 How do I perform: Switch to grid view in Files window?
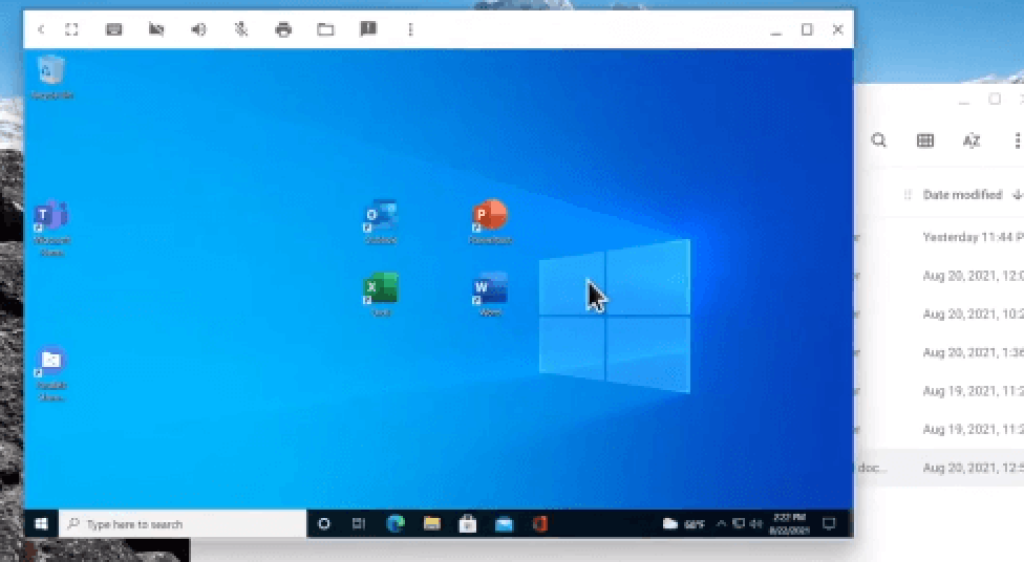[925, 140]
